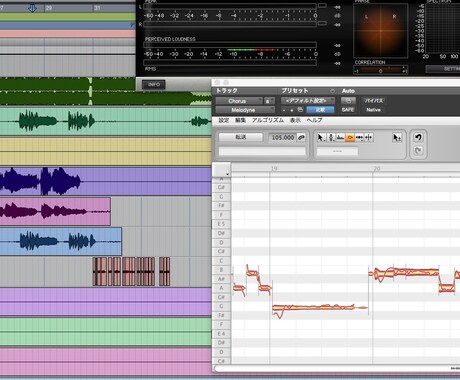Open the アルゴリズム menu

[x=268, y=120]
